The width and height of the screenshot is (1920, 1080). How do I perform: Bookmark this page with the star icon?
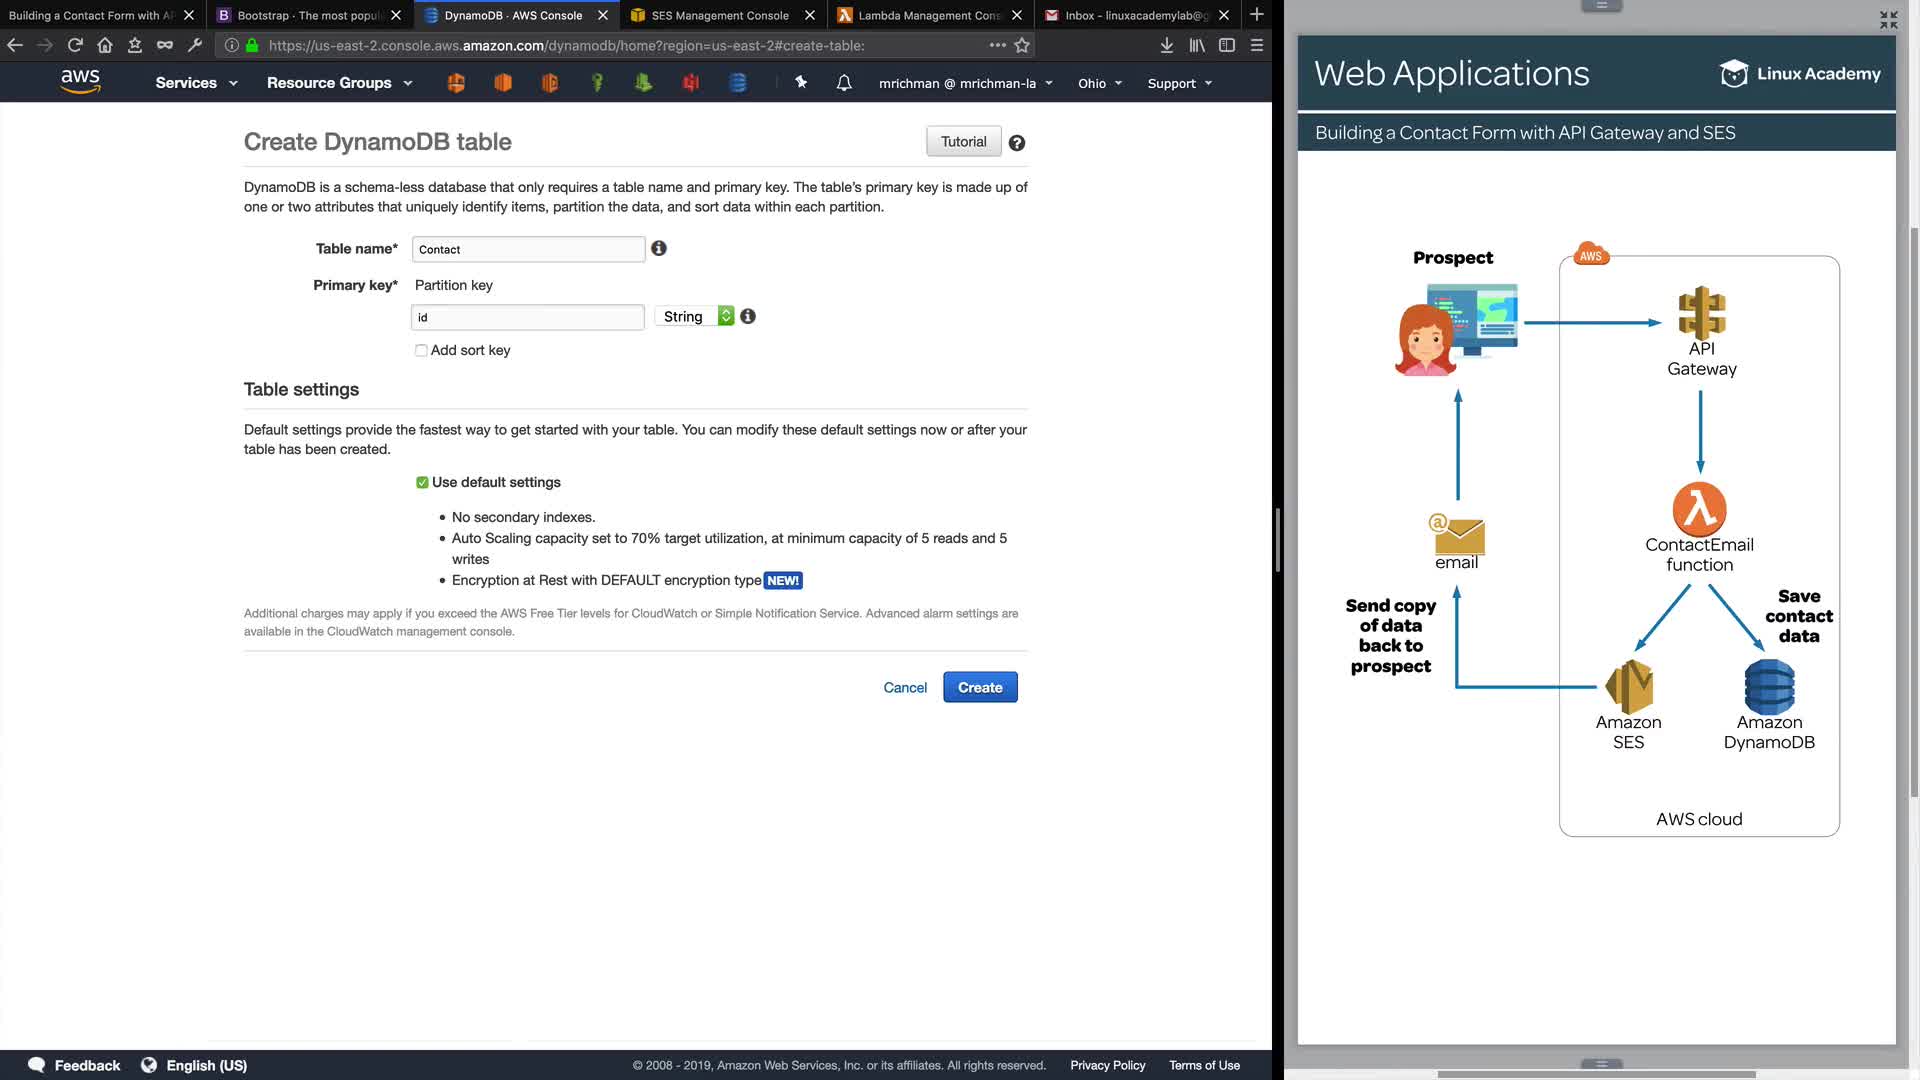1022,45
